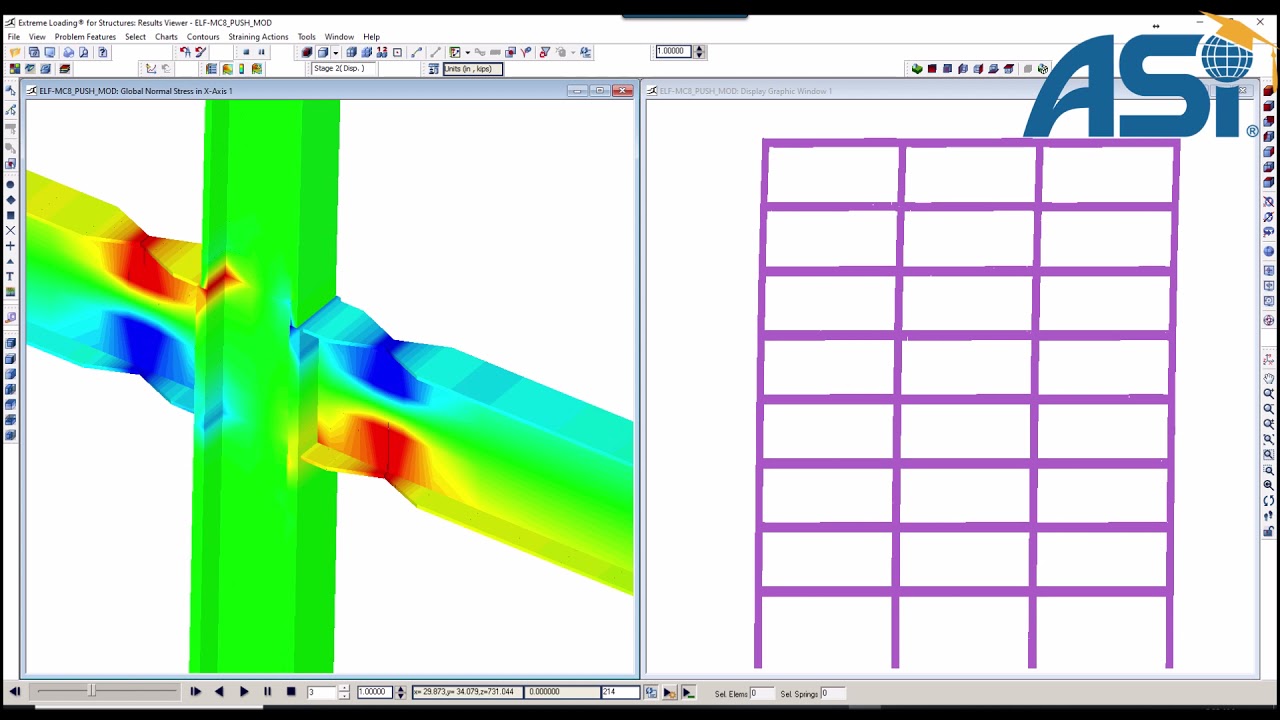This screenshot has height=720, width=1280.
Task: Pause the animation playback
Action: pos(267,691)
